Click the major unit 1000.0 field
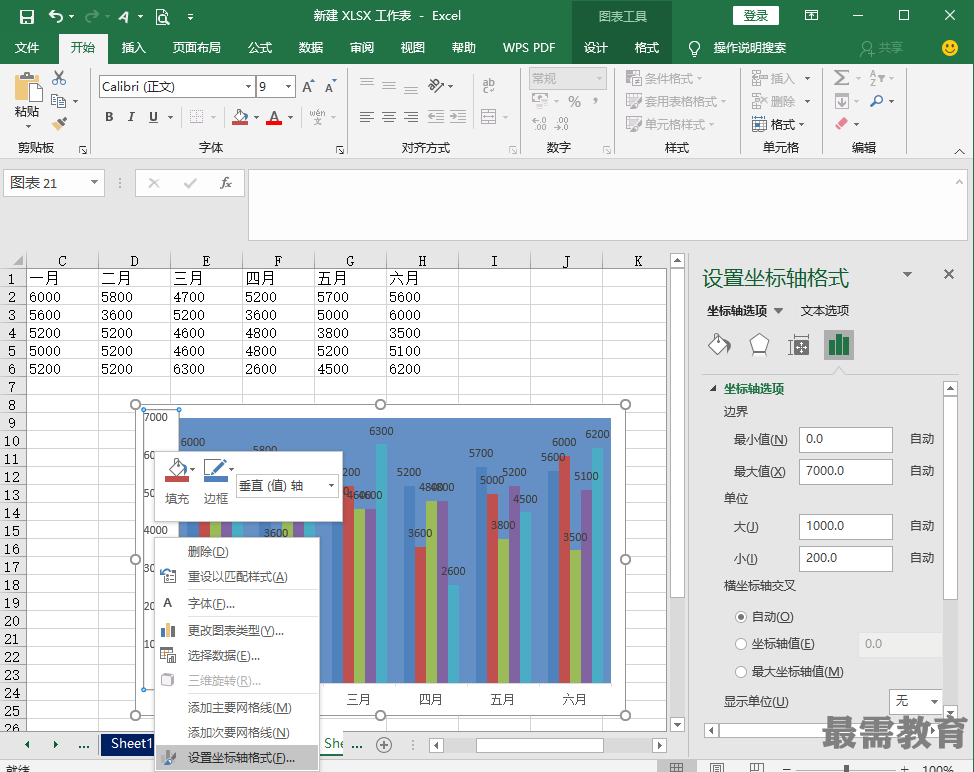 point(845,527)
